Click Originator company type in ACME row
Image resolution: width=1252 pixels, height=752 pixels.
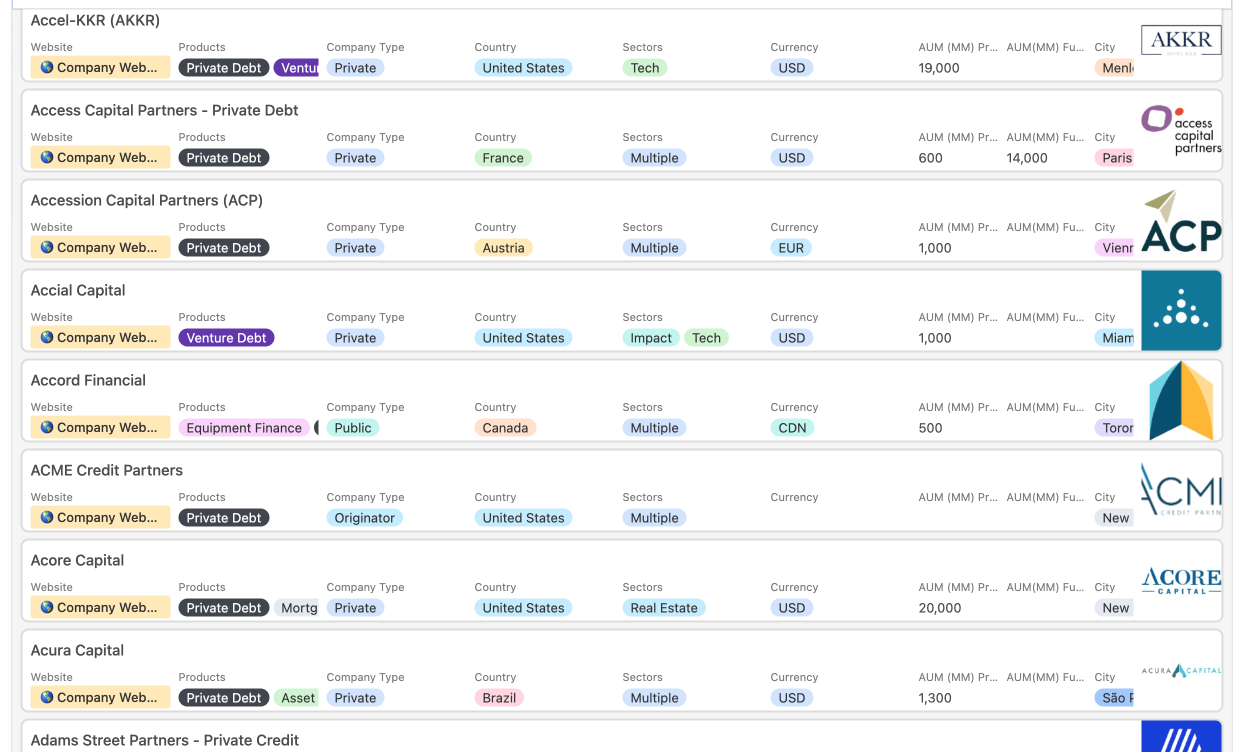365,518
